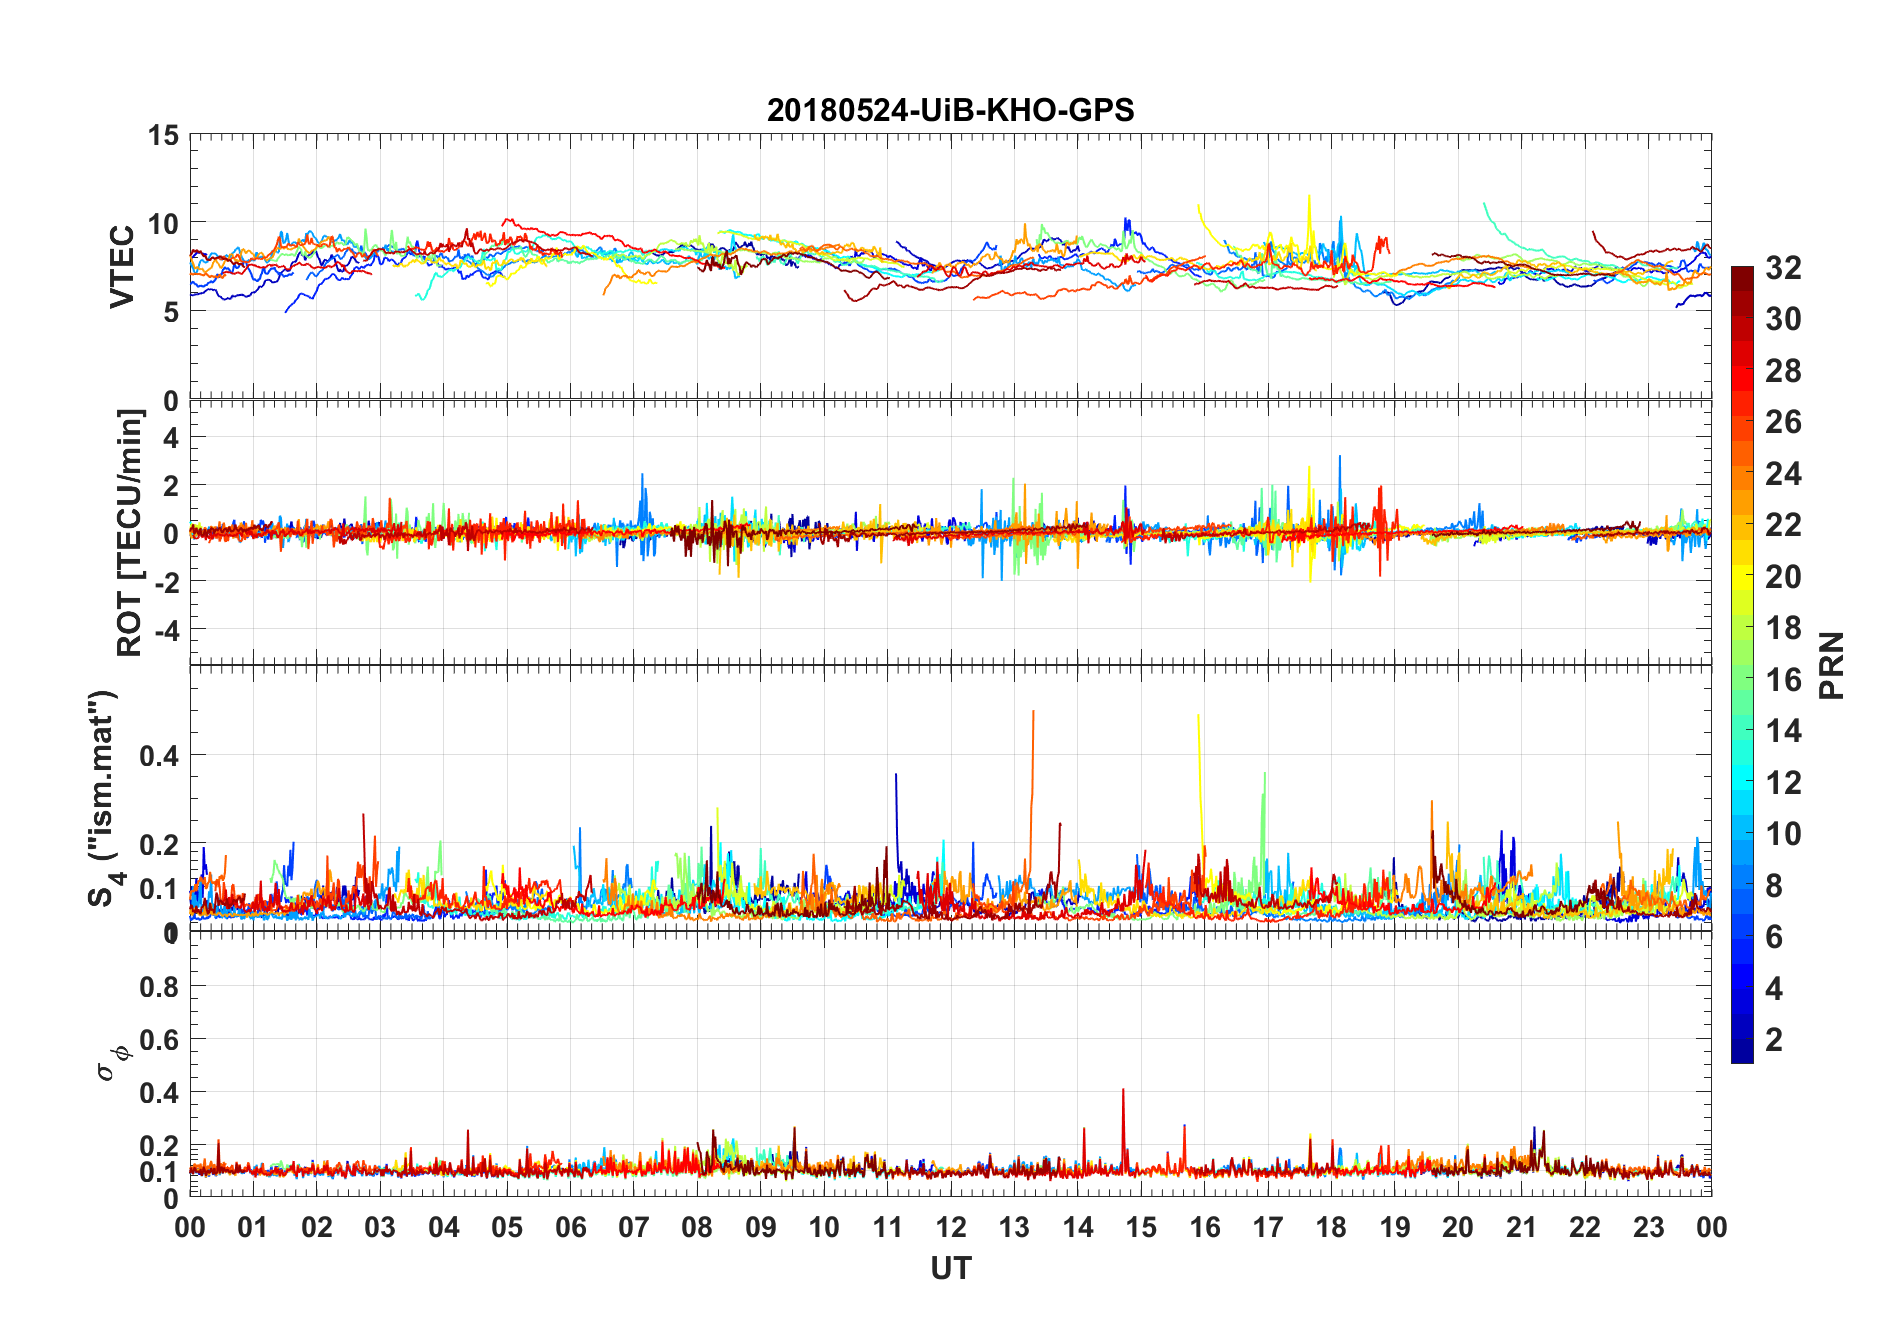Click PRN colorbar tick label 22

tap(1783, 525)
